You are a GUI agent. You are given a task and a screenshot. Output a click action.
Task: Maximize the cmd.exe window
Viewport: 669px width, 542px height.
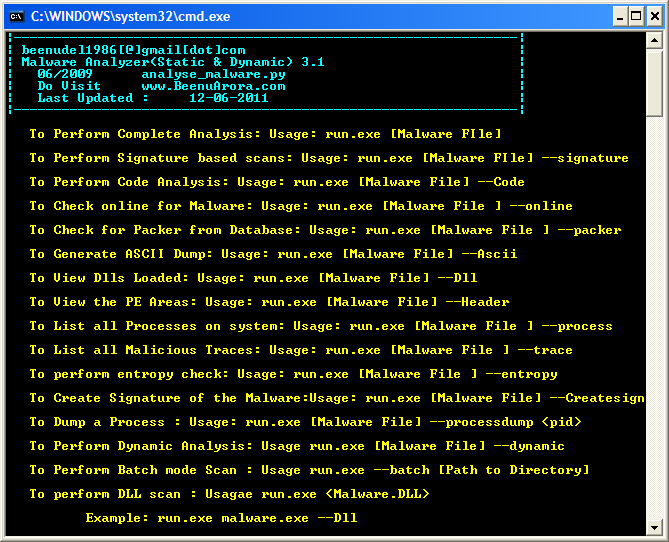[636, 17]
